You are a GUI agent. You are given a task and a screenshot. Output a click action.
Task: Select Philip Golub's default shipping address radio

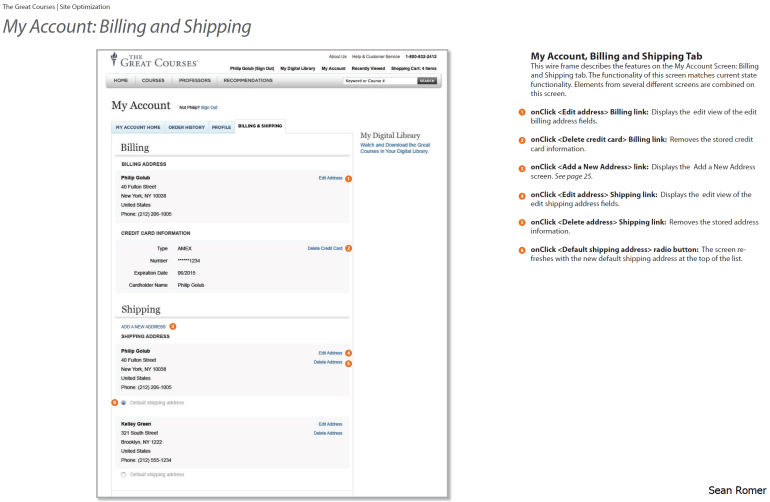(124, 402)
